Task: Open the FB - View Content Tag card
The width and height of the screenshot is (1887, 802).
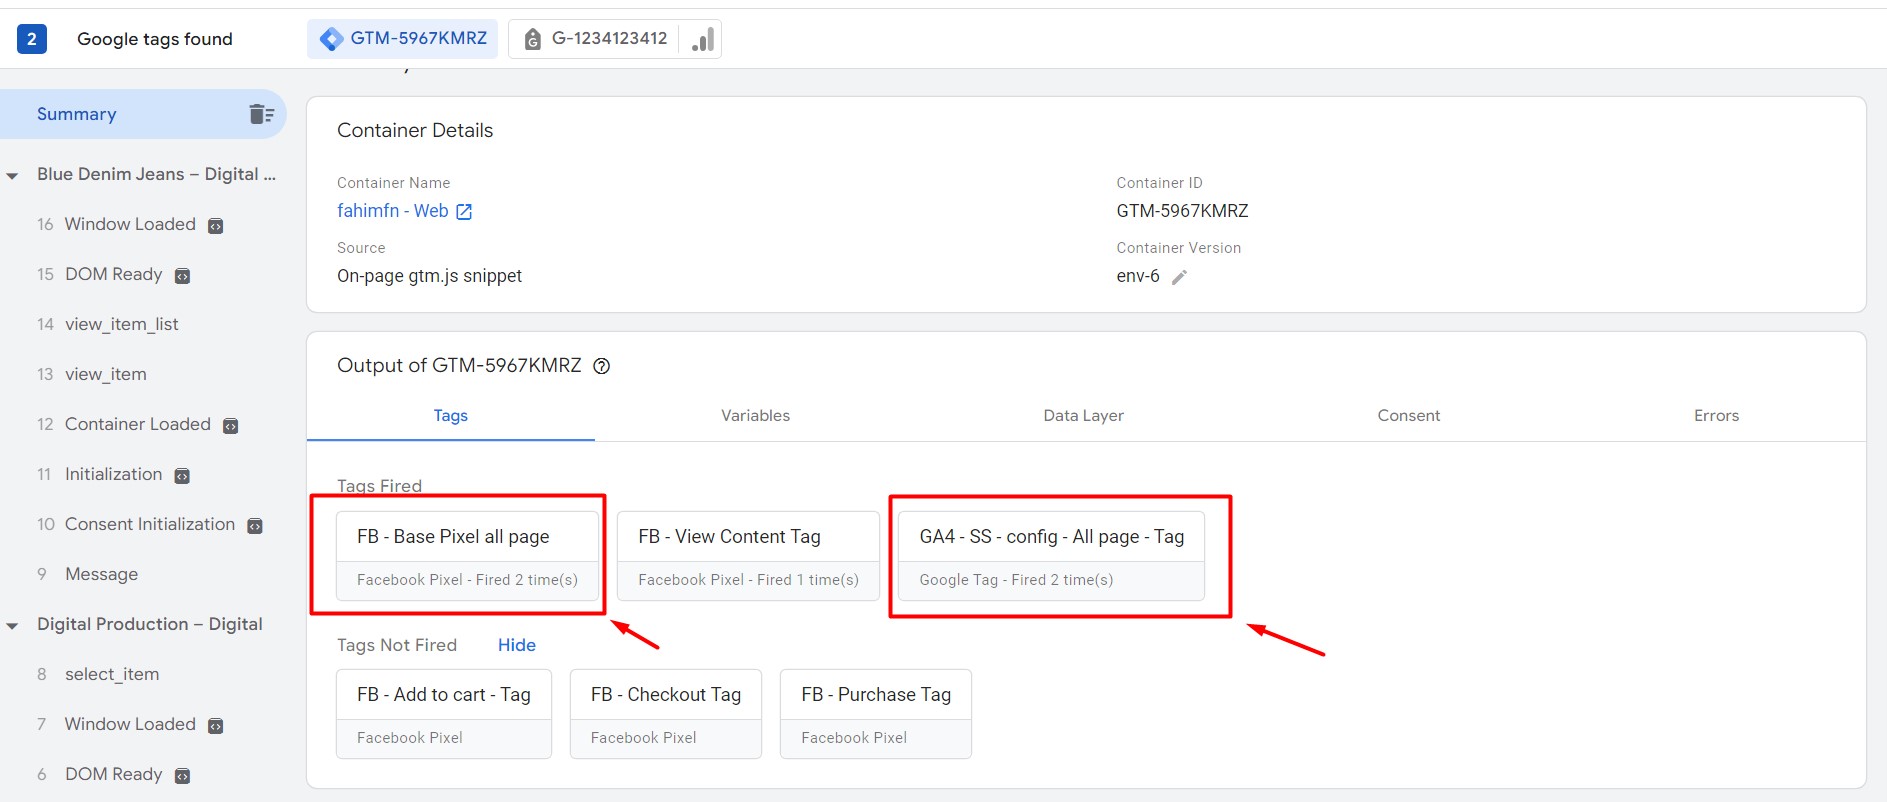Action: tap(748, 556)
